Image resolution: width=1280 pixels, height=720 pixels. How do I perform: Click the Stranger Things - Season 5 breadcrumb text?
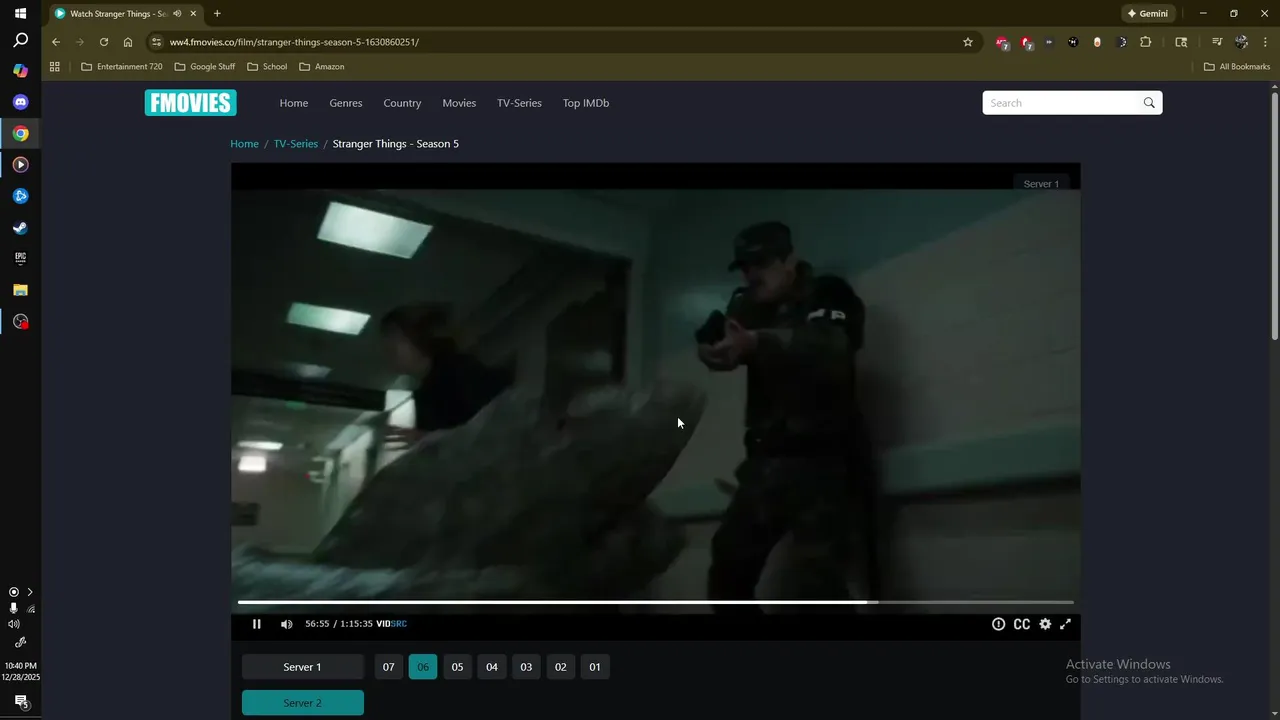point(396,144)
